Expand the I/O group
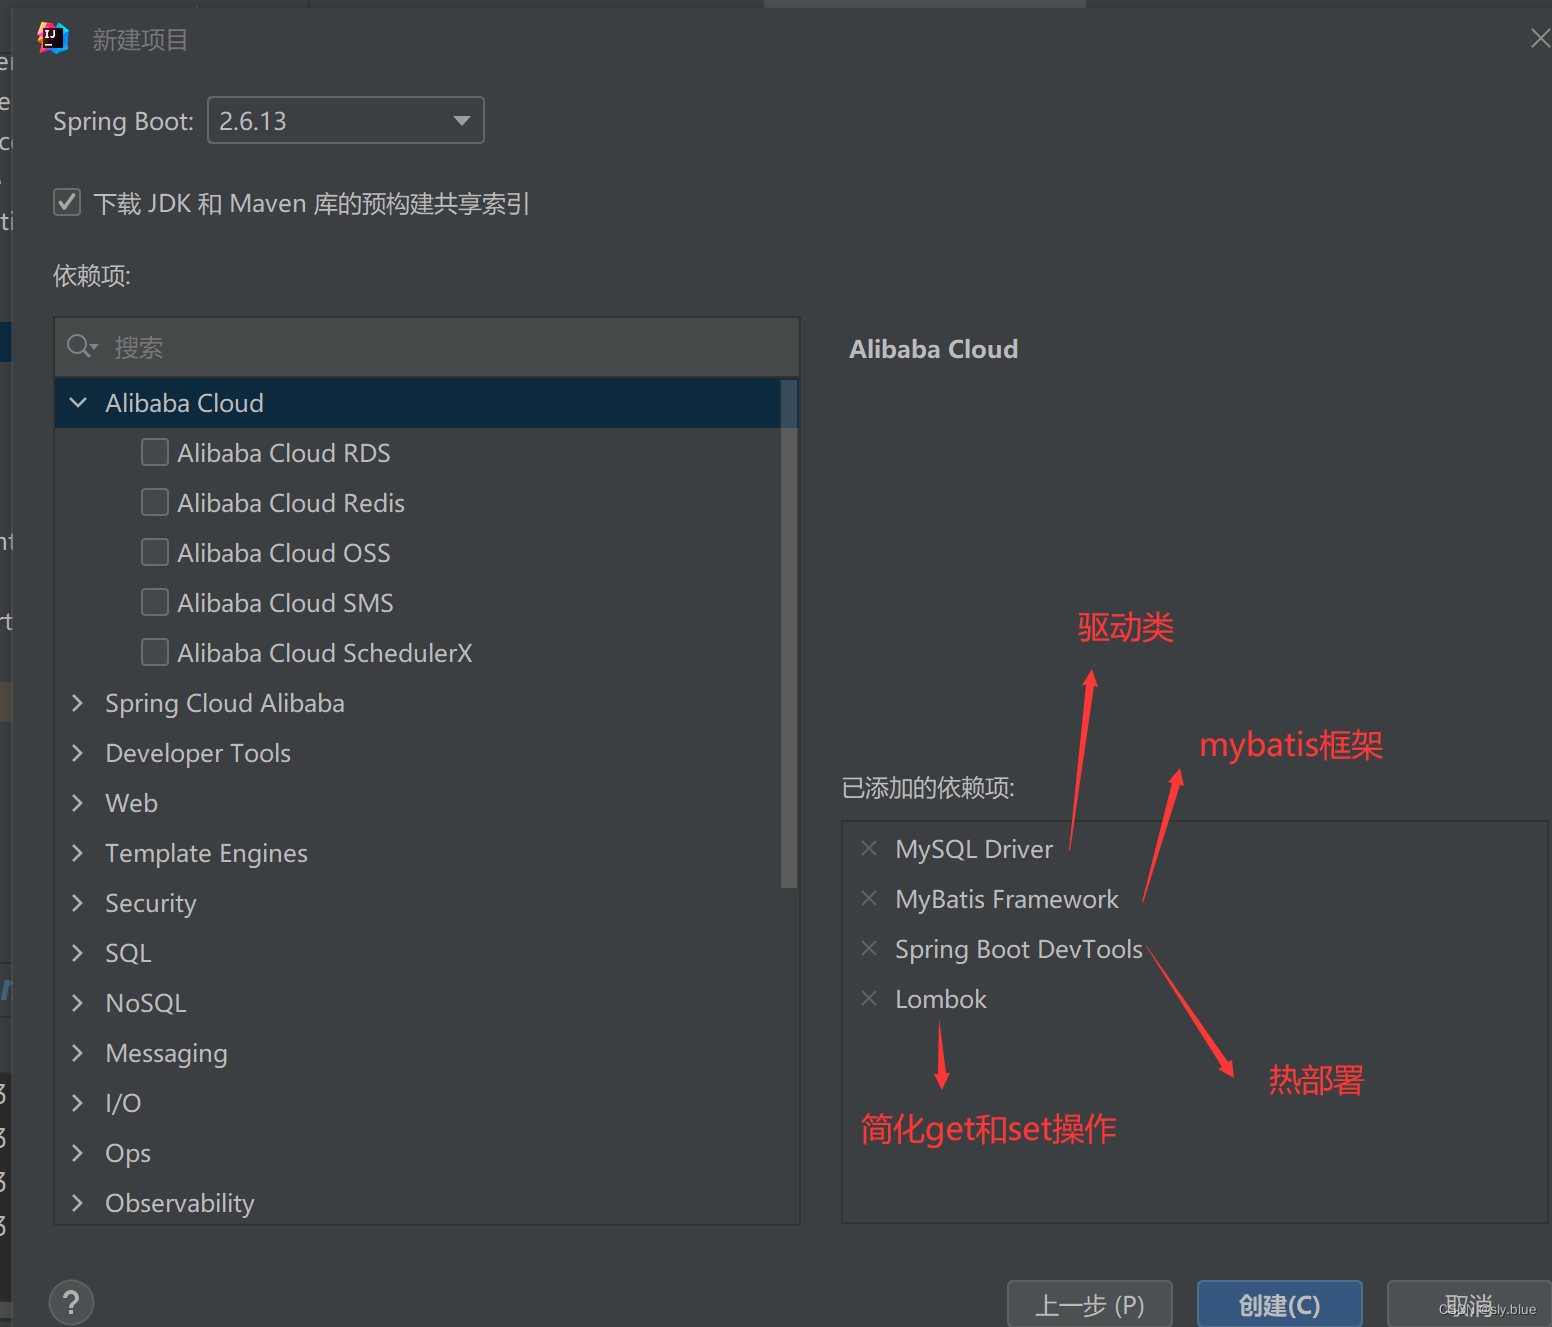 tap(78, 1103)
